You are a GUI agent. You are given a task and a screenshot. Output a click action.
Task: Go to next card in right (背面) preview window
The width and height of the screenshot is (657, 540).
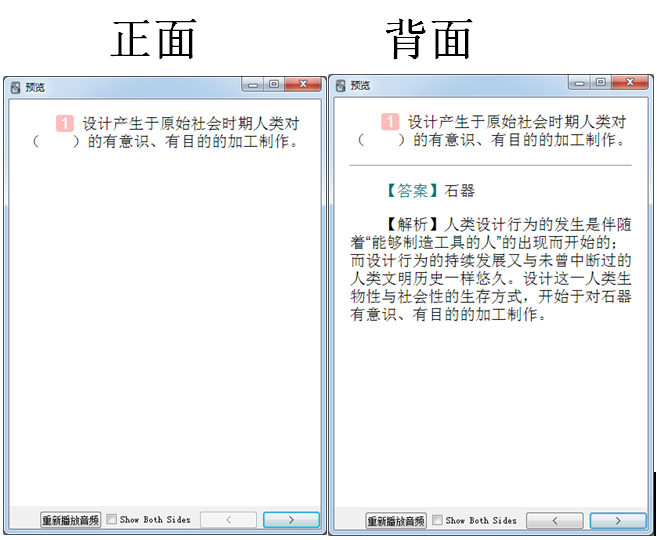(618, 521)
